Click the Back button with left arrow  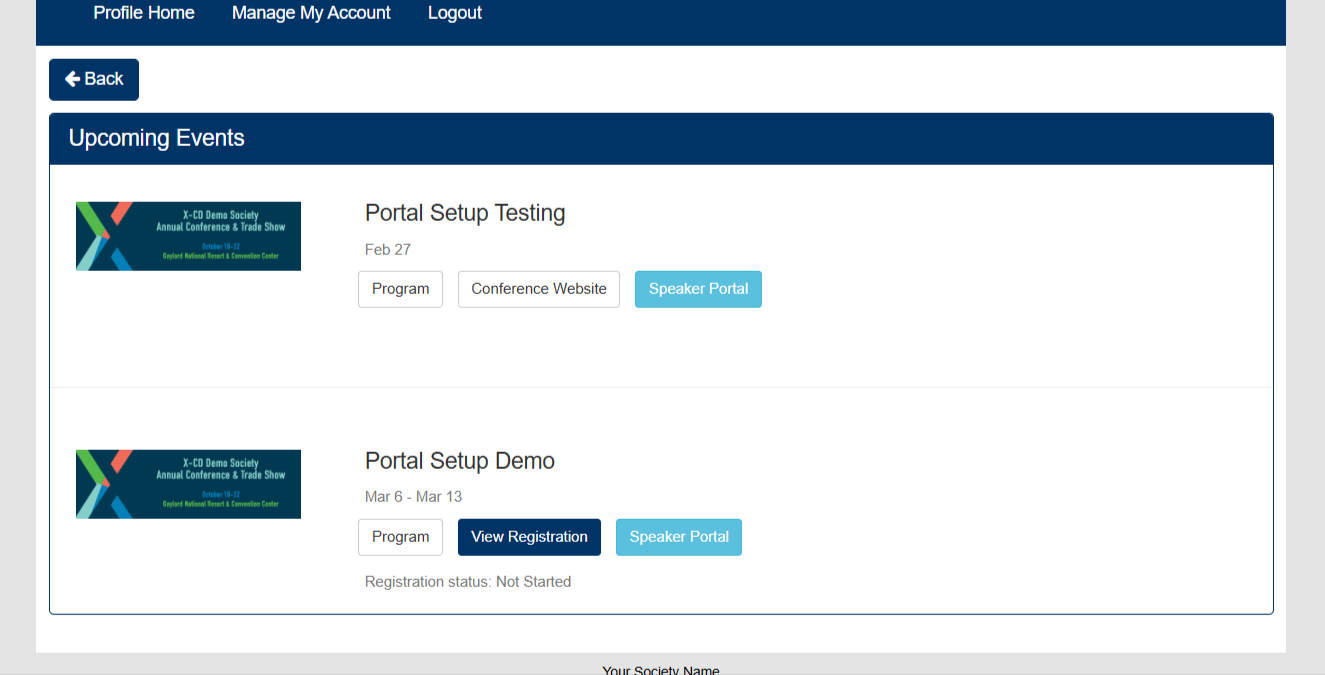pyautogui.click(x=94, y=79)
